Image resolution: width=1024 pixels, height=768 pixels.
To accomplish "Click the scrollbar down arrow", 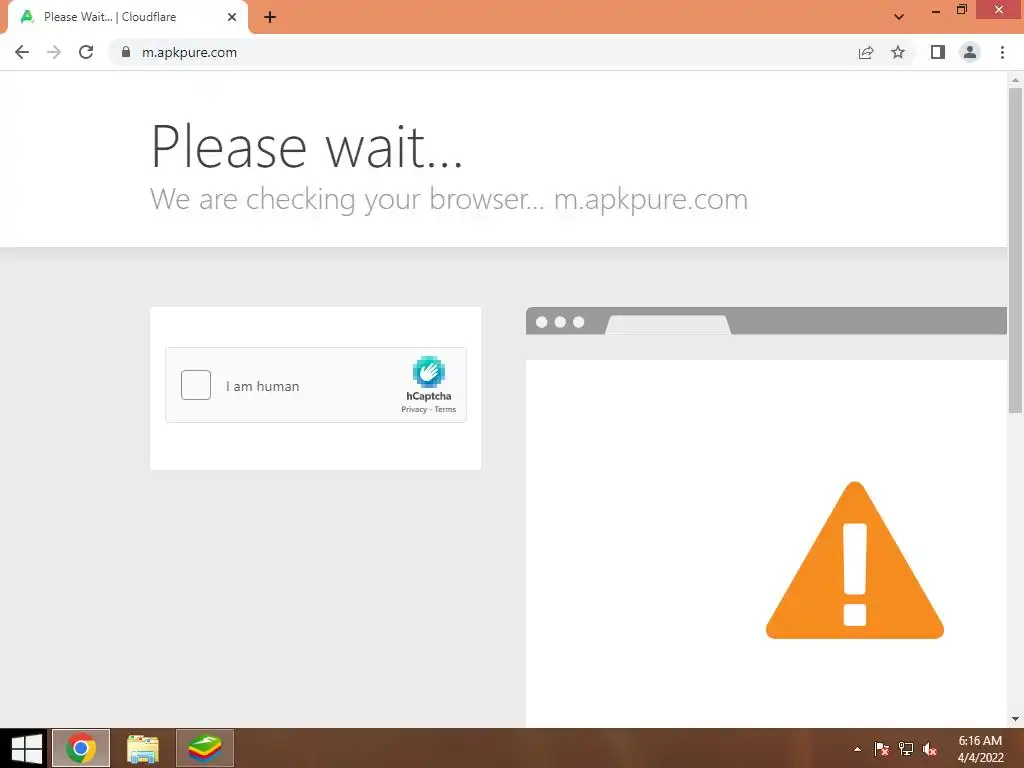I will (1015, 719).
